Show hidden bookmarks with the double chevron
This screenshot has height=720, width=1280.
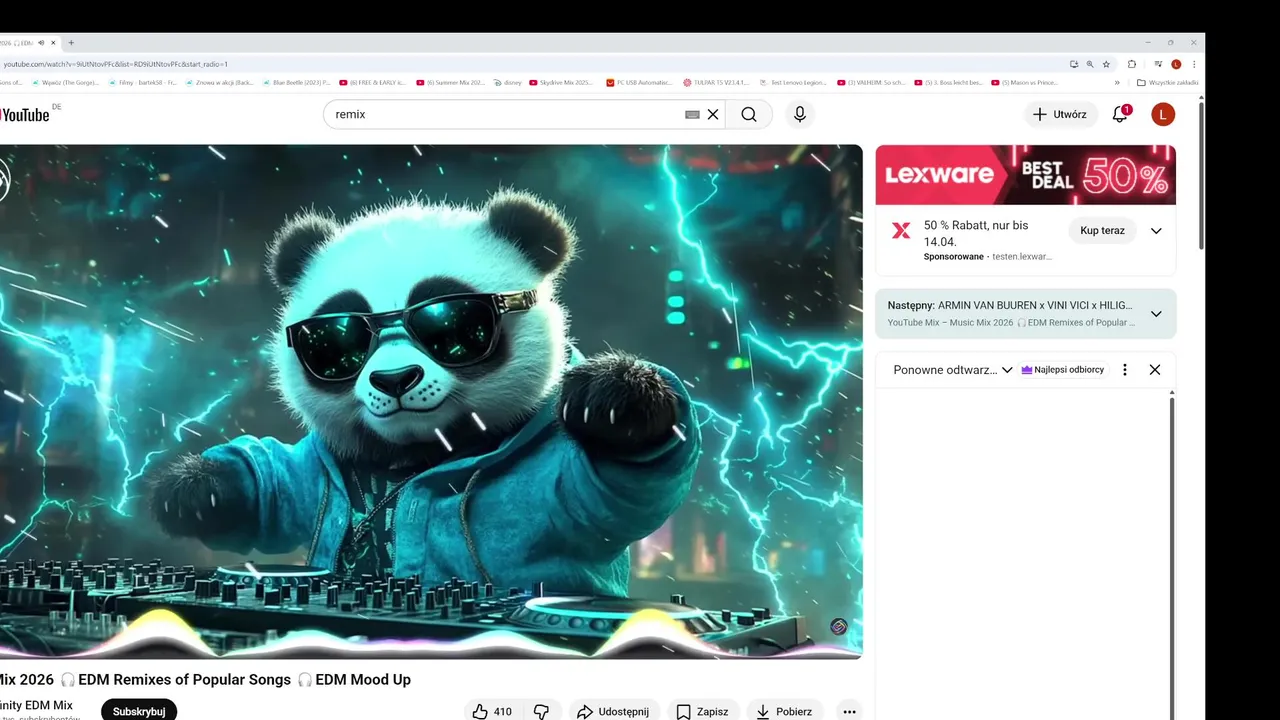[1117, 82]
